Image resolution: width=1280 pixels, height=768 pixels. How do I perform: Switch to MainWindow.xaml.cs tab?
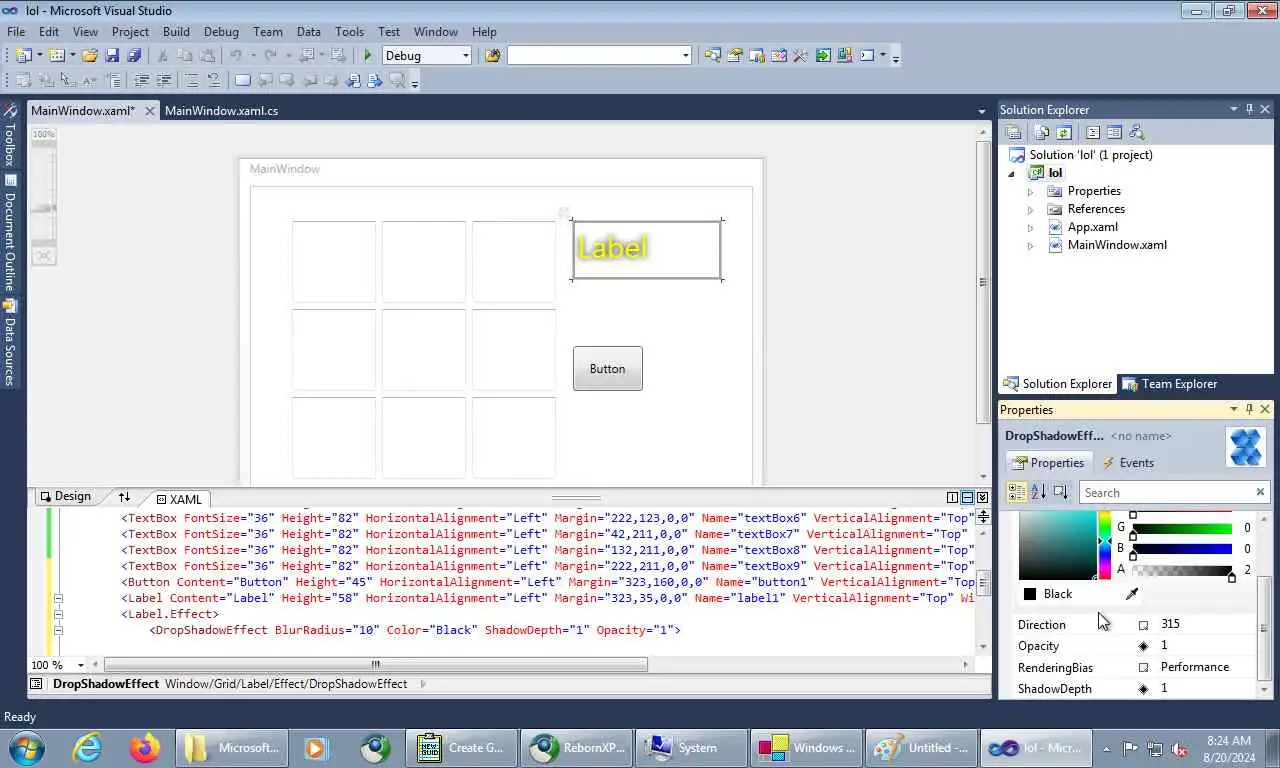(222, 111)
